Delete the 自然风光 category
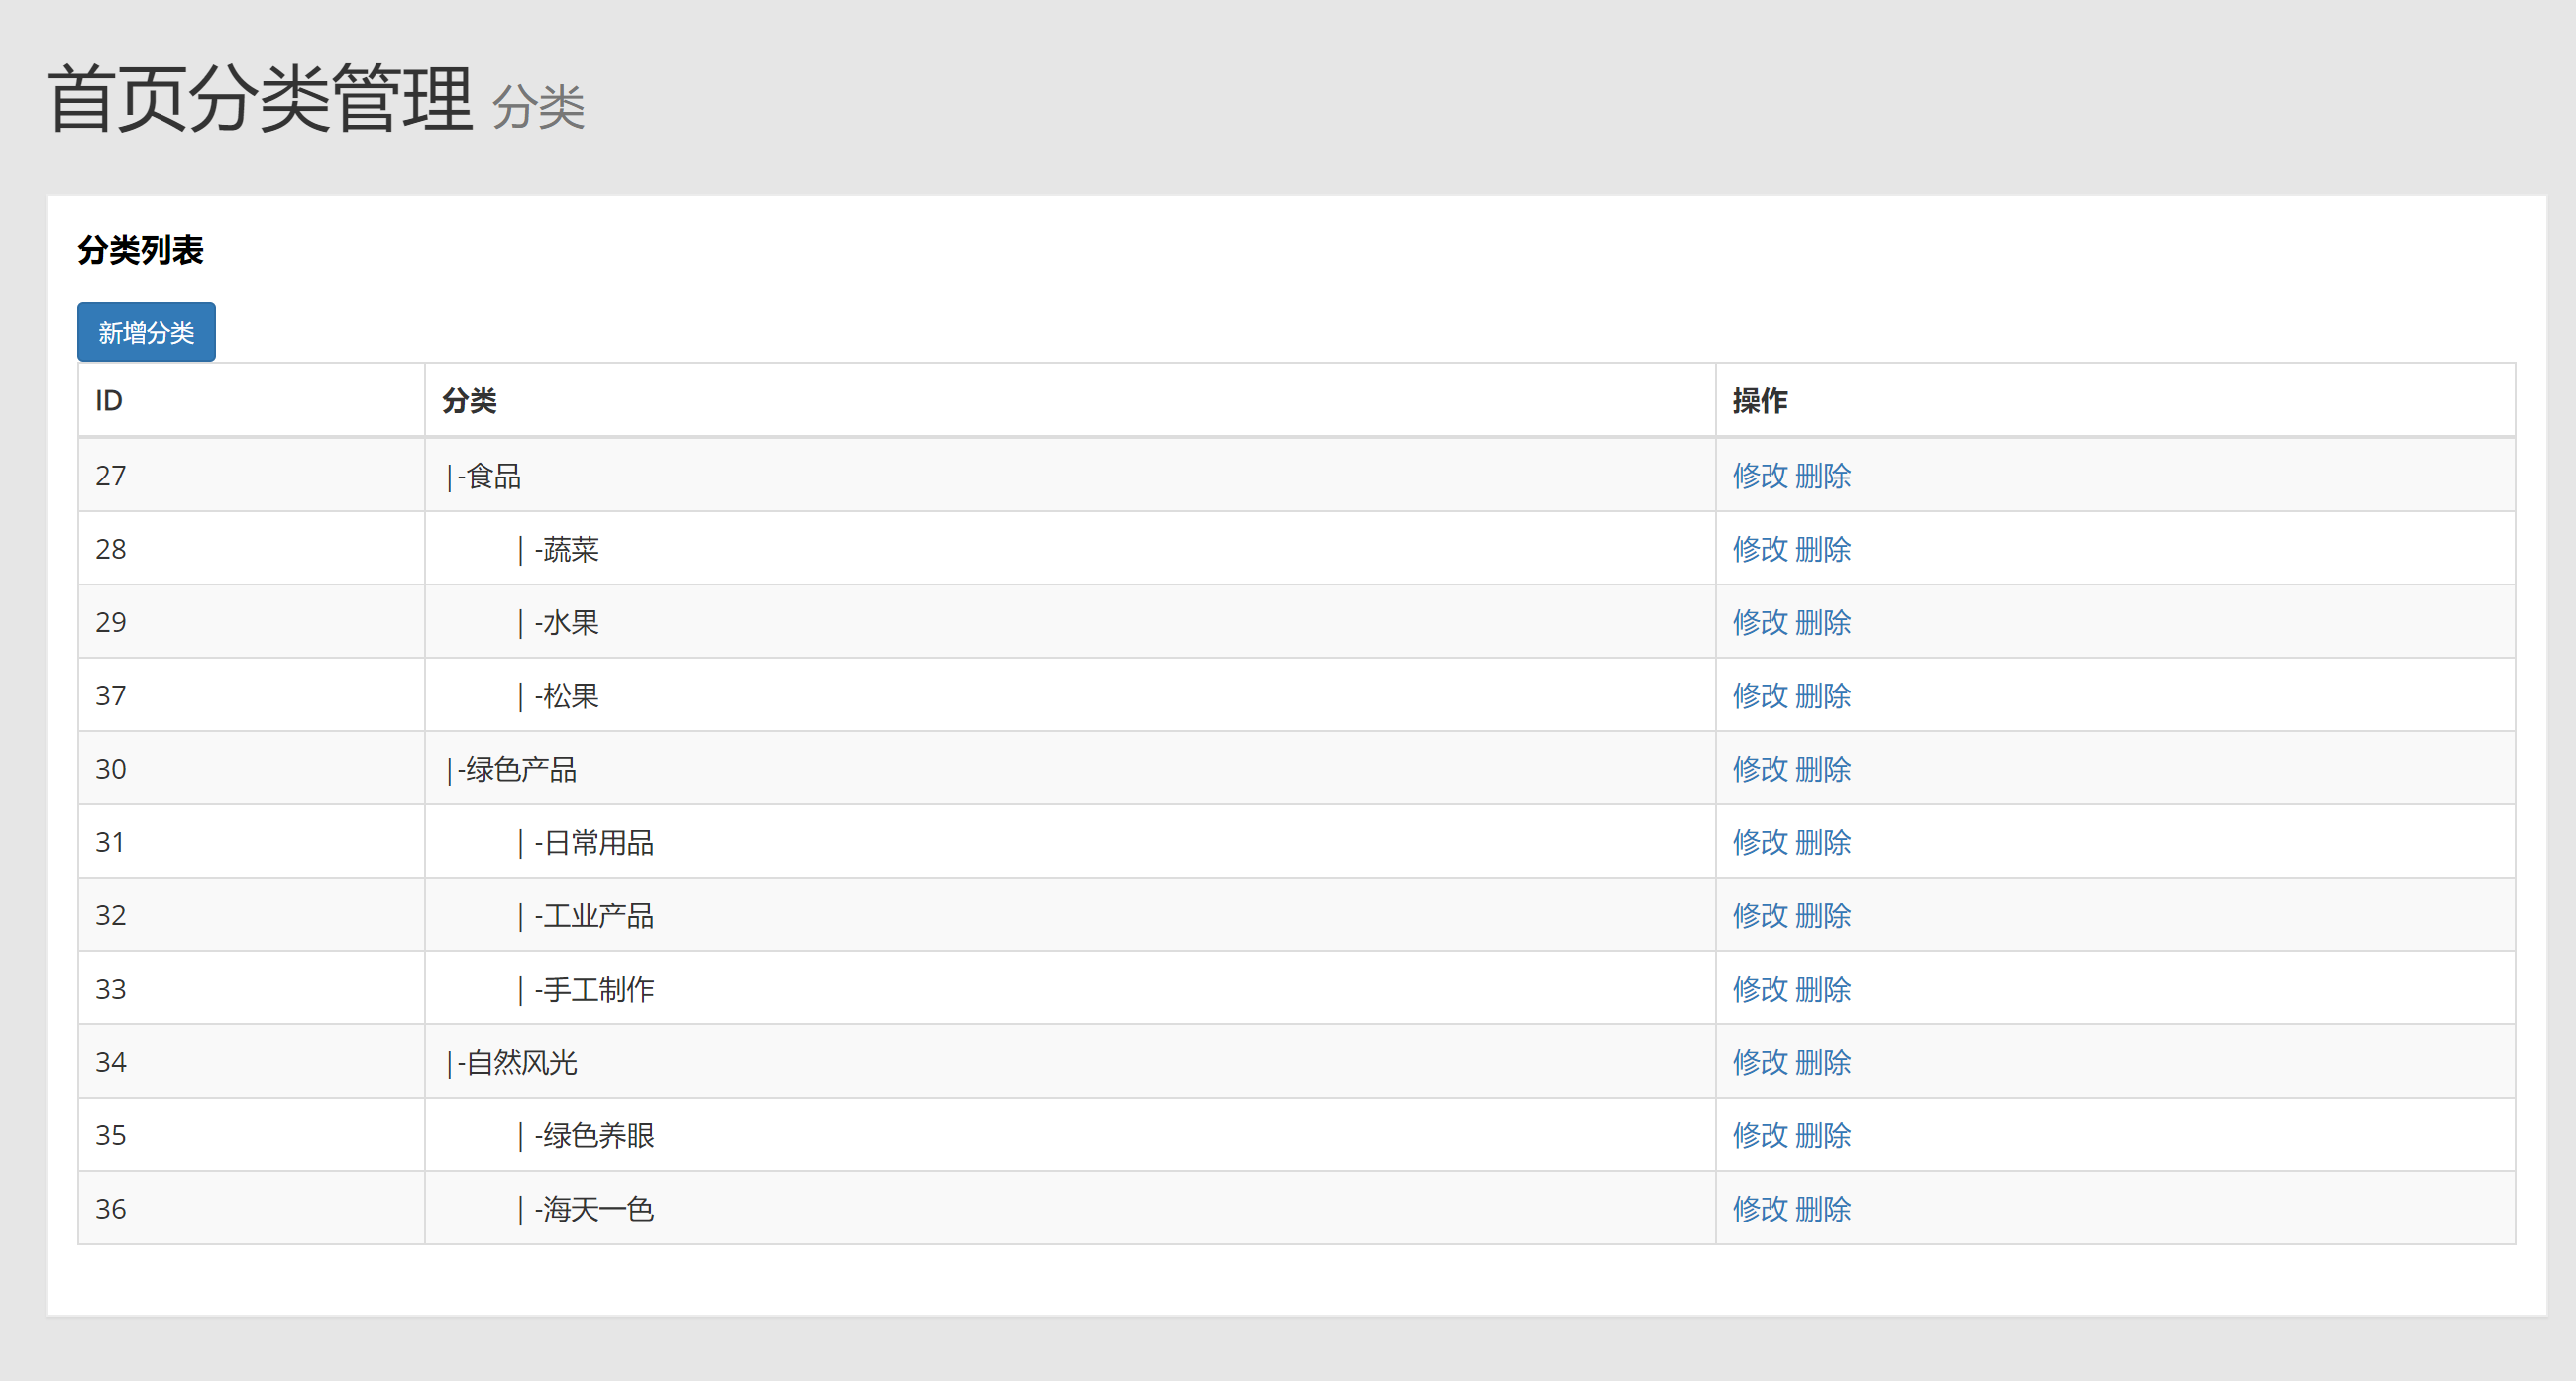 pyautogui.click(x=1822, y=1062)
